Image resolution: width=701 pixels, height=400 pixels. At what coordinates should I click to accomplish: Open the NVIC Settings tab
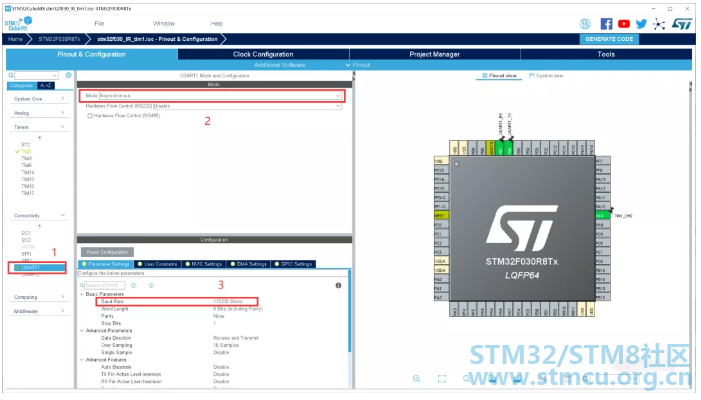[x=204, y=264]
